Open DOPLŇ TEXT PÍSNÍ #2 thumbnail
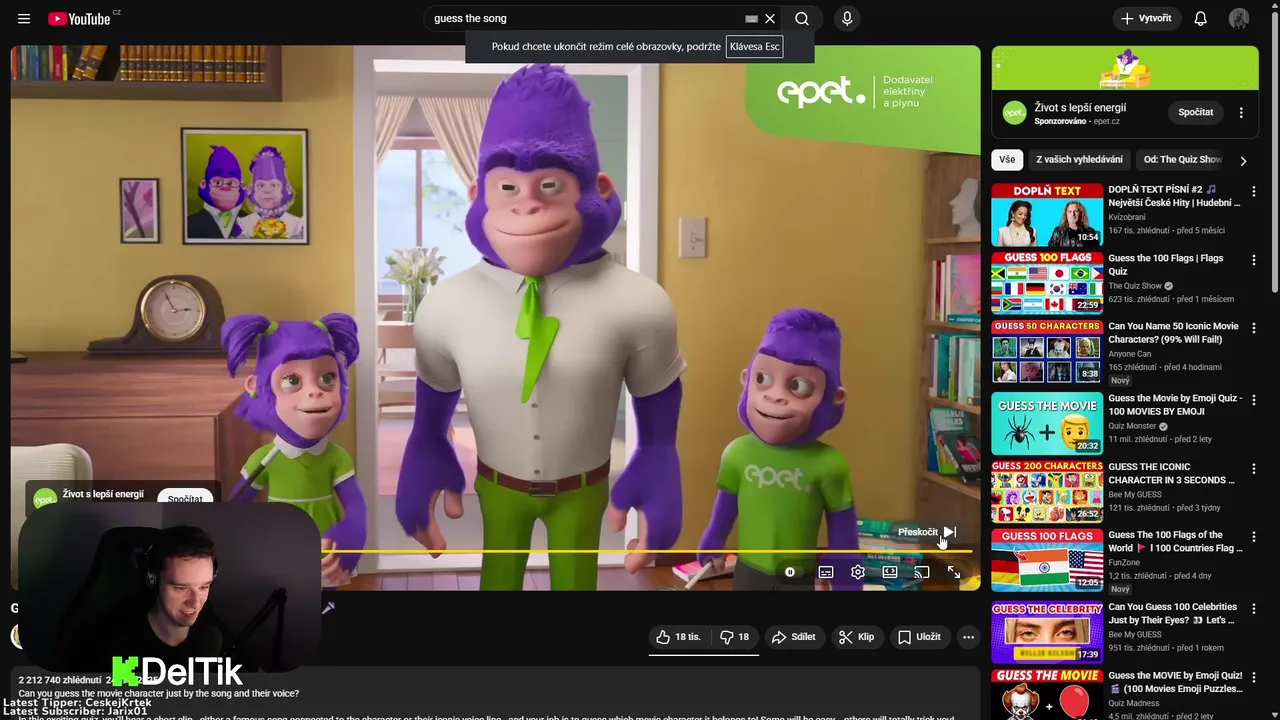Viewport: 1280px width, 720px height. click(1047, 215)
